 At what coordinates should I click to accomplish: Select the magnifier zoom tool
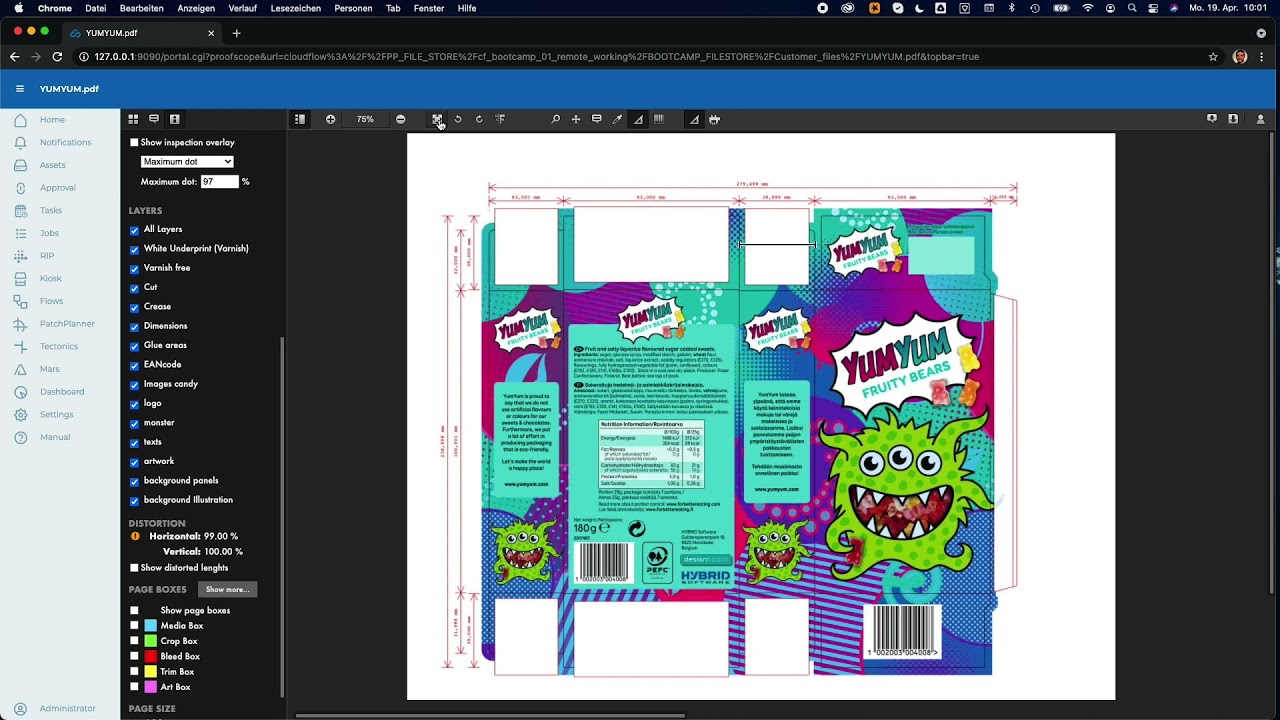click(556, 119)
